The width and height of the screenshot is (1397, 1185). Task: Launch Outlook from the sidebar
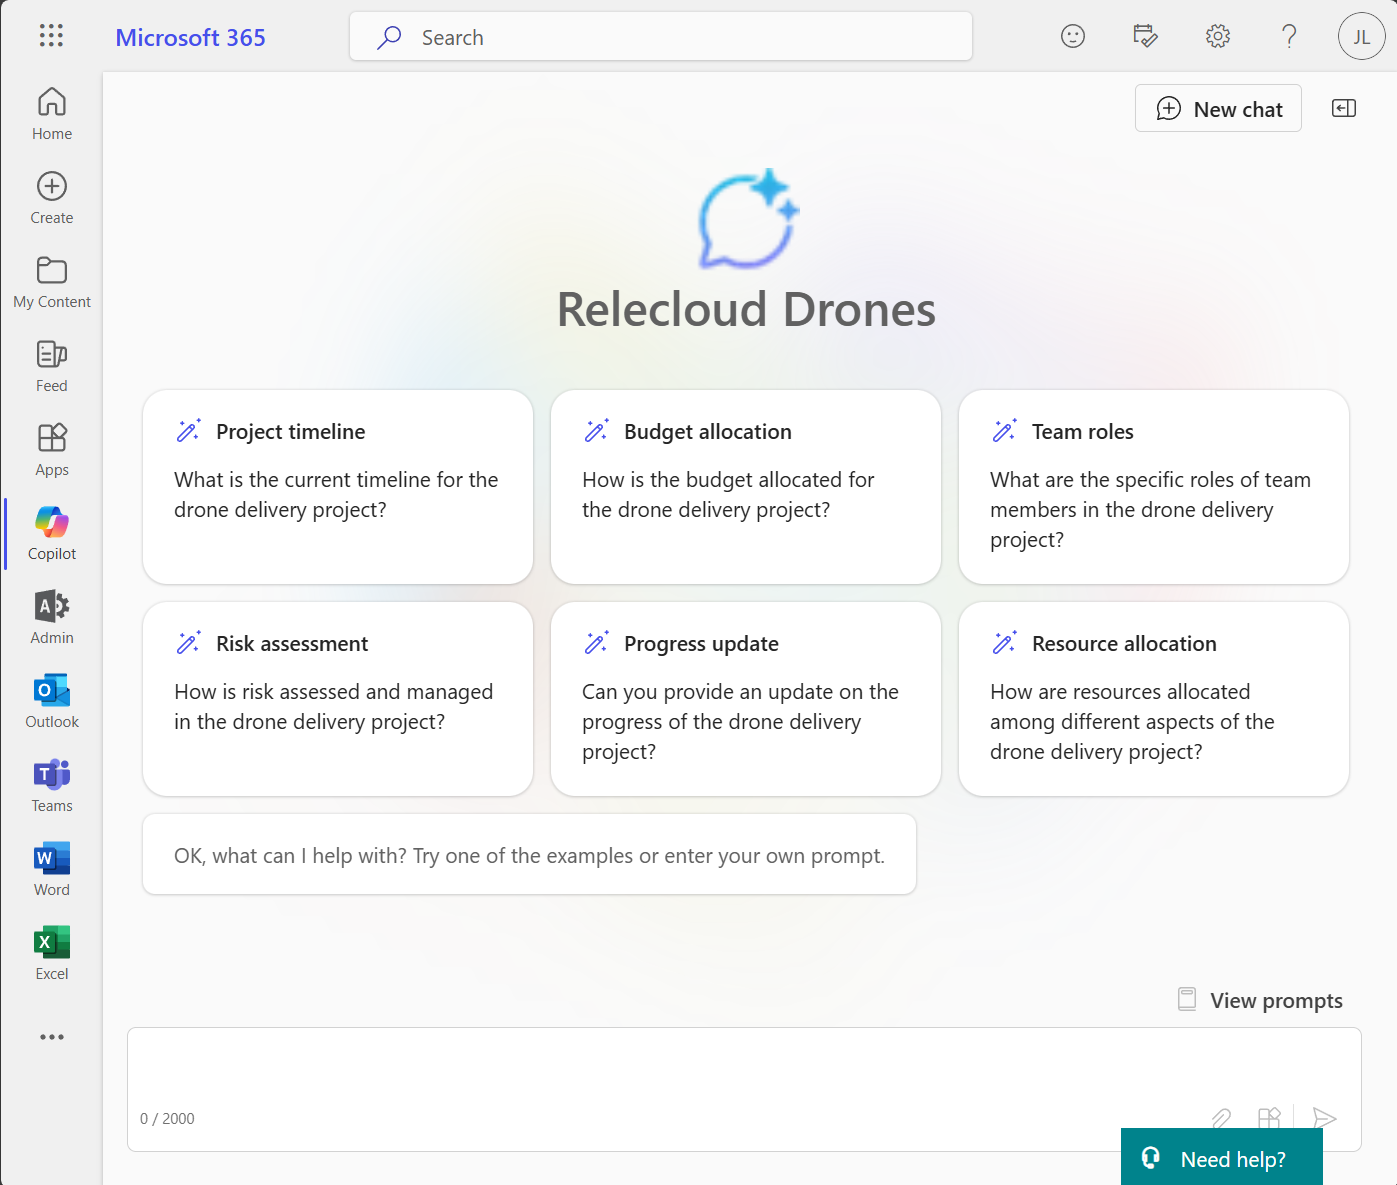[52, 702]
